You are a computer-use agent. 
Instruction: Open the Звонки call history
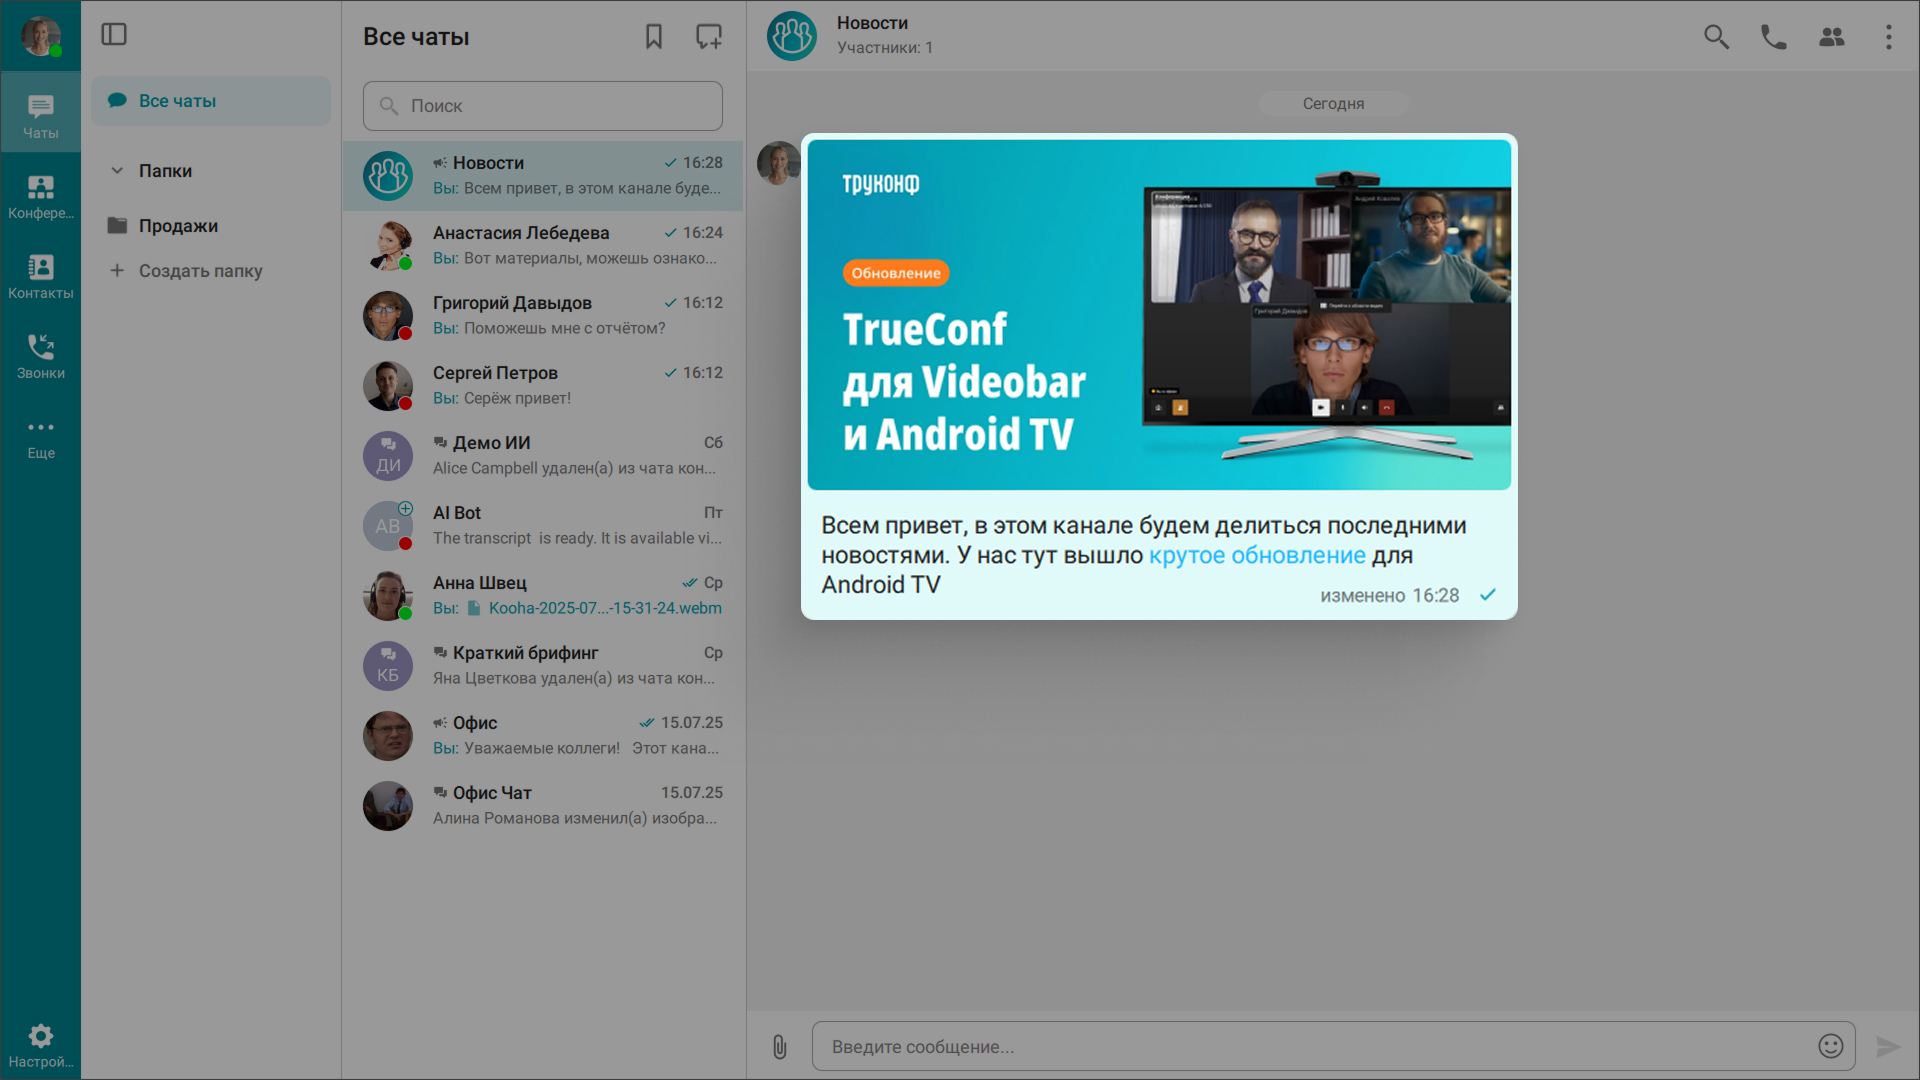(41, 356)
